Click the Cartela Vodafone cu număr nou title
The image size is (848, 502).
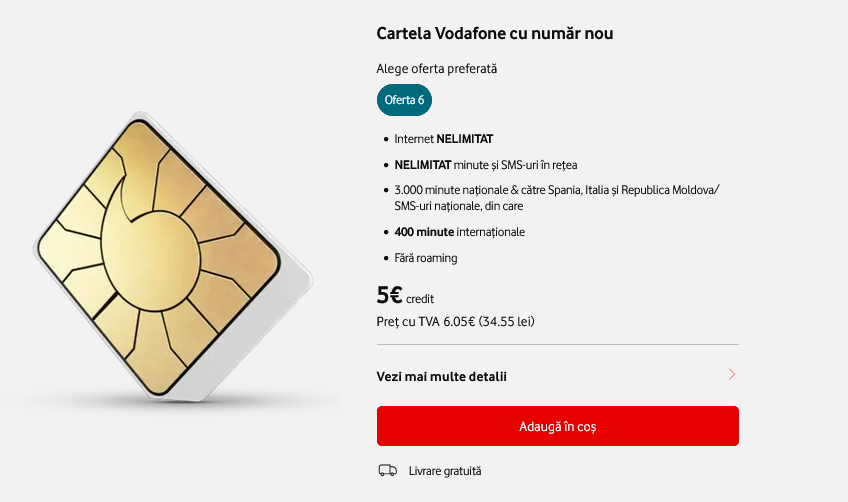494,33
